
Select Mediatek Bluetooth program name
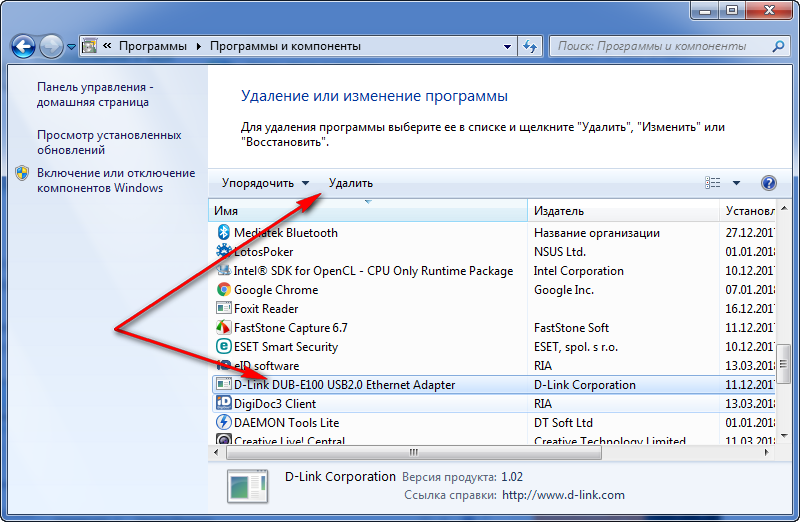[x=286, y=233]
